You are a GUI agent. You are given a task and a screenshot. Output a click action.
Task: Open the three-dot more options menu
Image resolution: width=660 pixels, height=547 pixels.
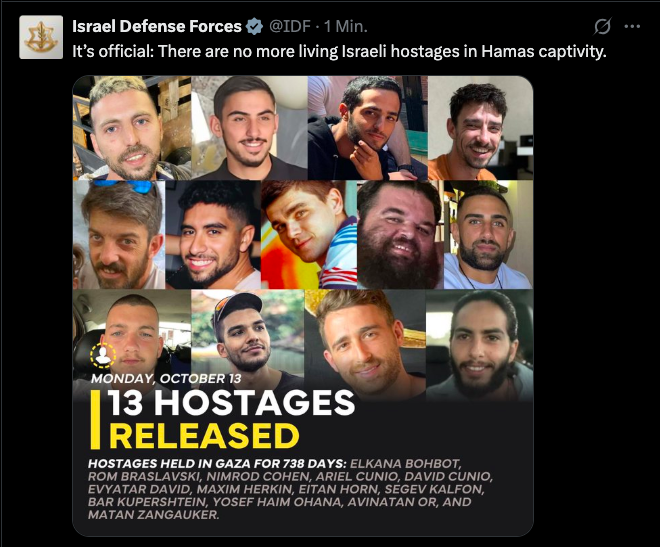click(x=632, y=27)
